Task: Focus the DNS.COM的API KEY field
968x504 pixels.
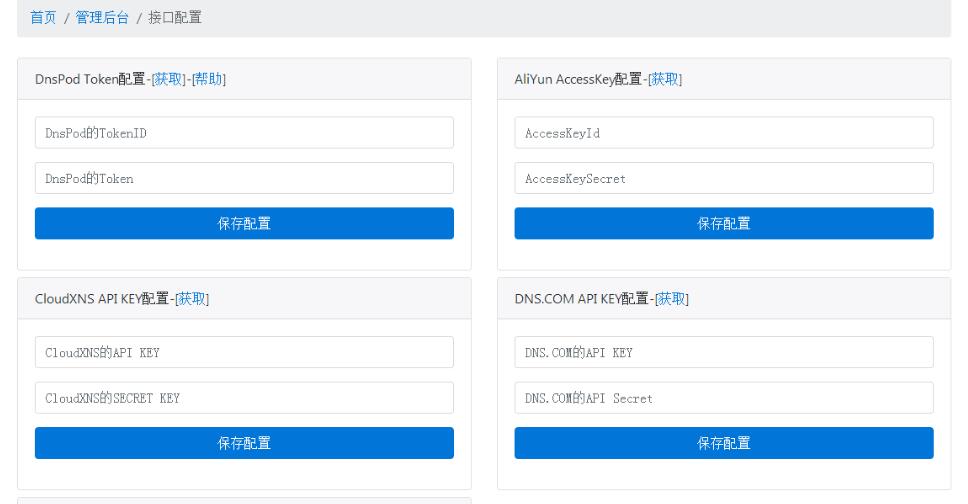Action: 724,352
